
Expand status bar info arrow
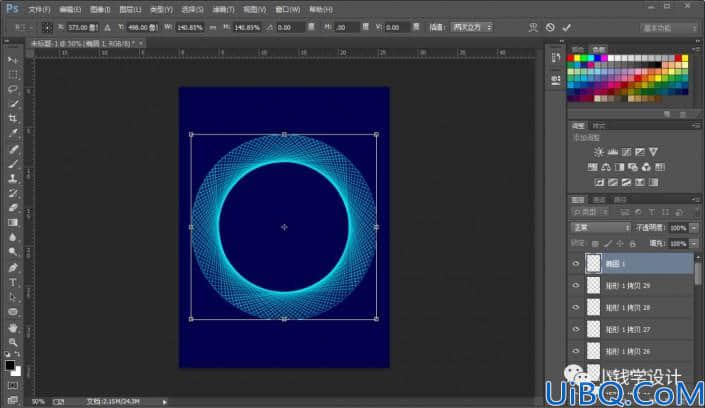click(165, 402)
